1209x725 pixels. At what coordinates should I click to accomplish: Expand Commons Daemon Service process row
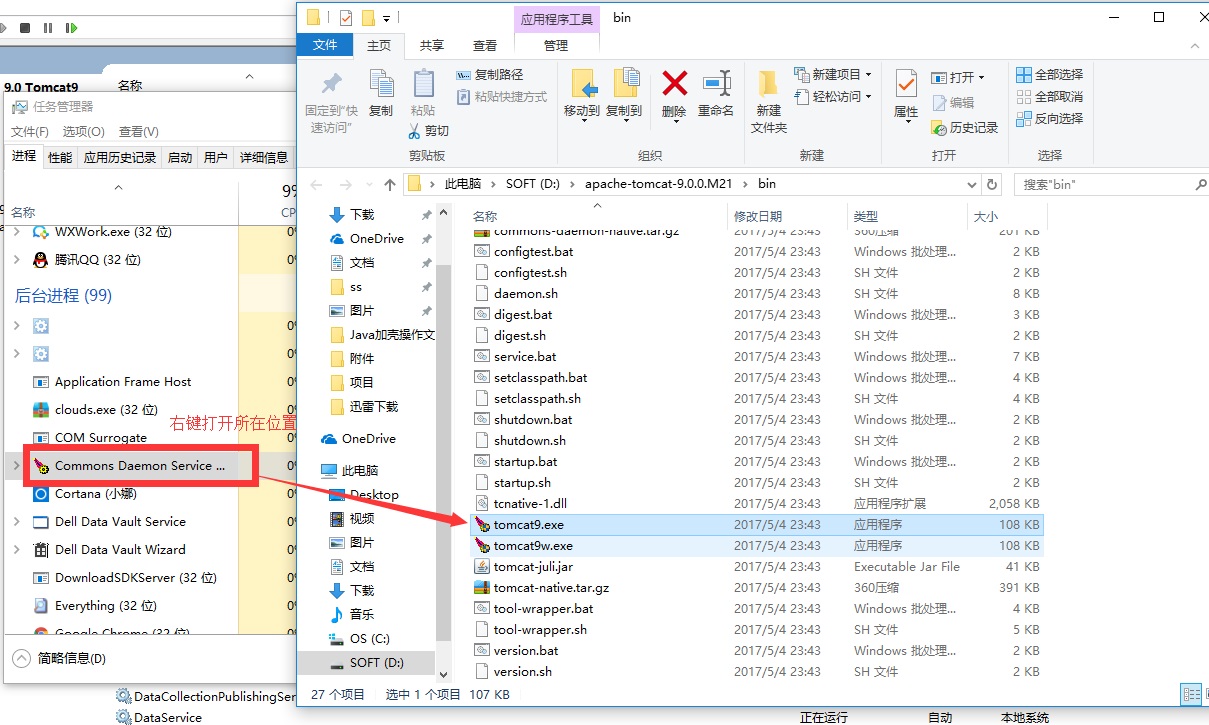click(x=16, y=466)
